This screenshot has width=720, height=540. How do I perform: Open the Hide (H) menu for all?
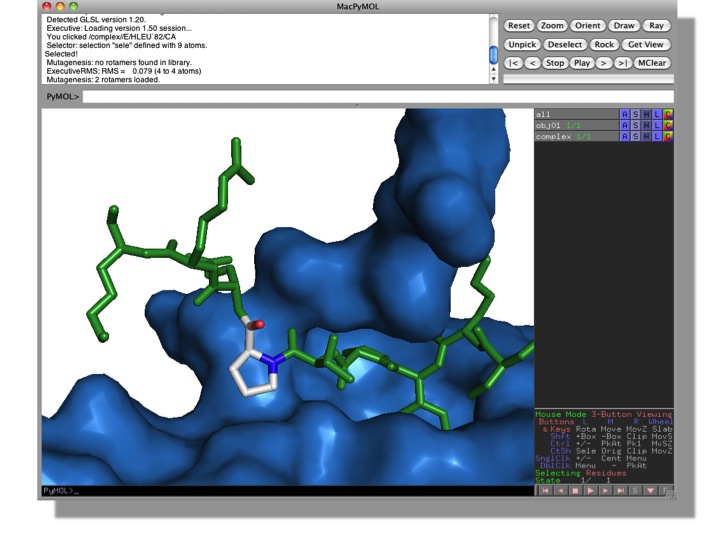pyautogui.click(x=647, y=114)
